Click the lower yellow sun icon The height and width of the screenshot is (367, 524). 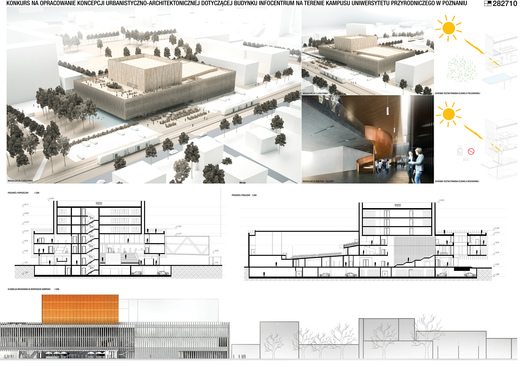pos(448,114)
